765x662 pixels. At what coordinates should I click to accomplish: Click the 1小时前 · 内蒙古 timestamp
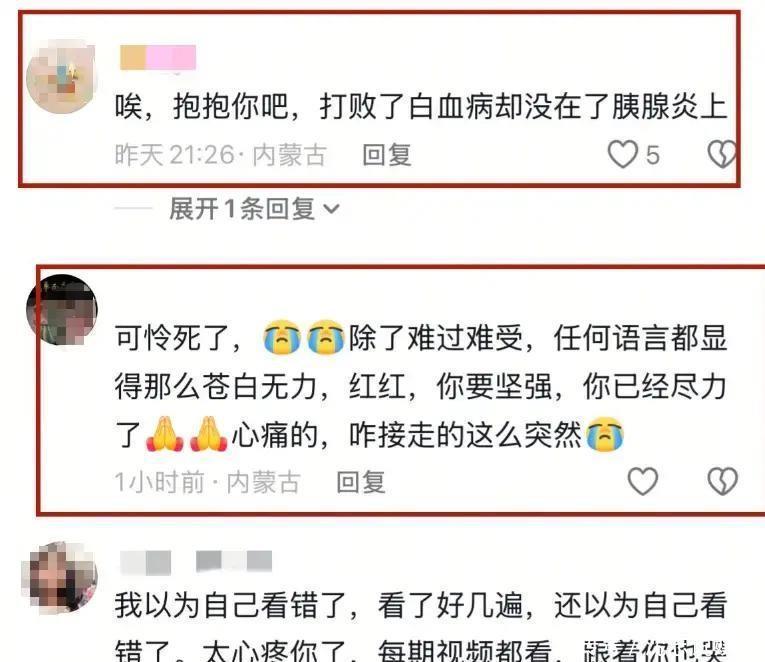point(207,482)
